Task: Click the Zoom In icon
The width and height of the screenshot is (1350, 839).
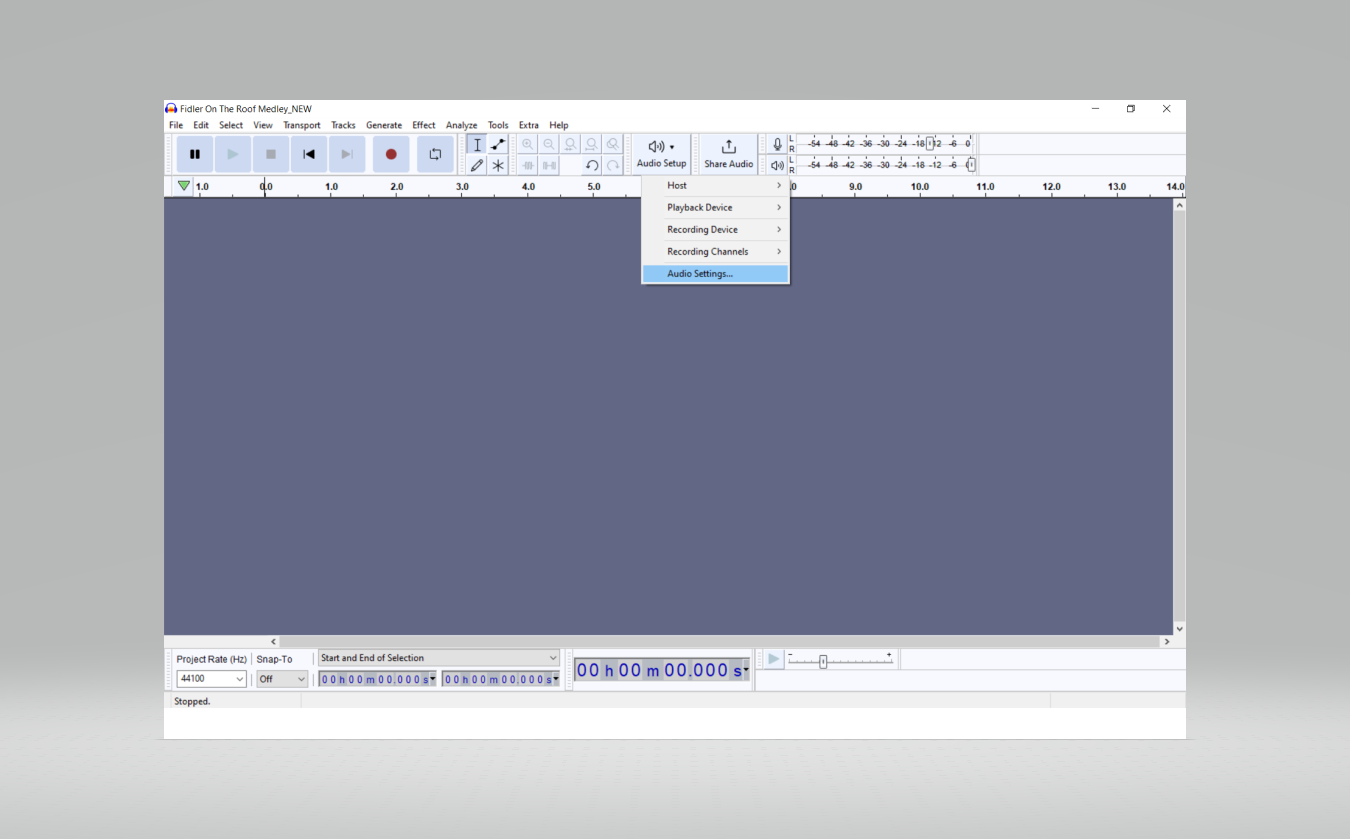Action: coord(528,144)
